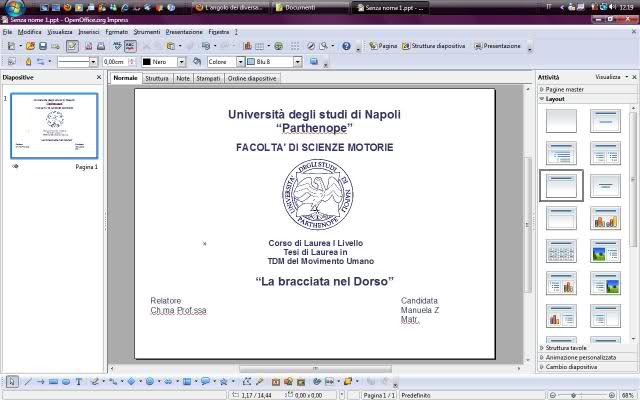Pick the ellipse tool
The width and height of the screenshot is (640, 400).
tap(66, 382)
